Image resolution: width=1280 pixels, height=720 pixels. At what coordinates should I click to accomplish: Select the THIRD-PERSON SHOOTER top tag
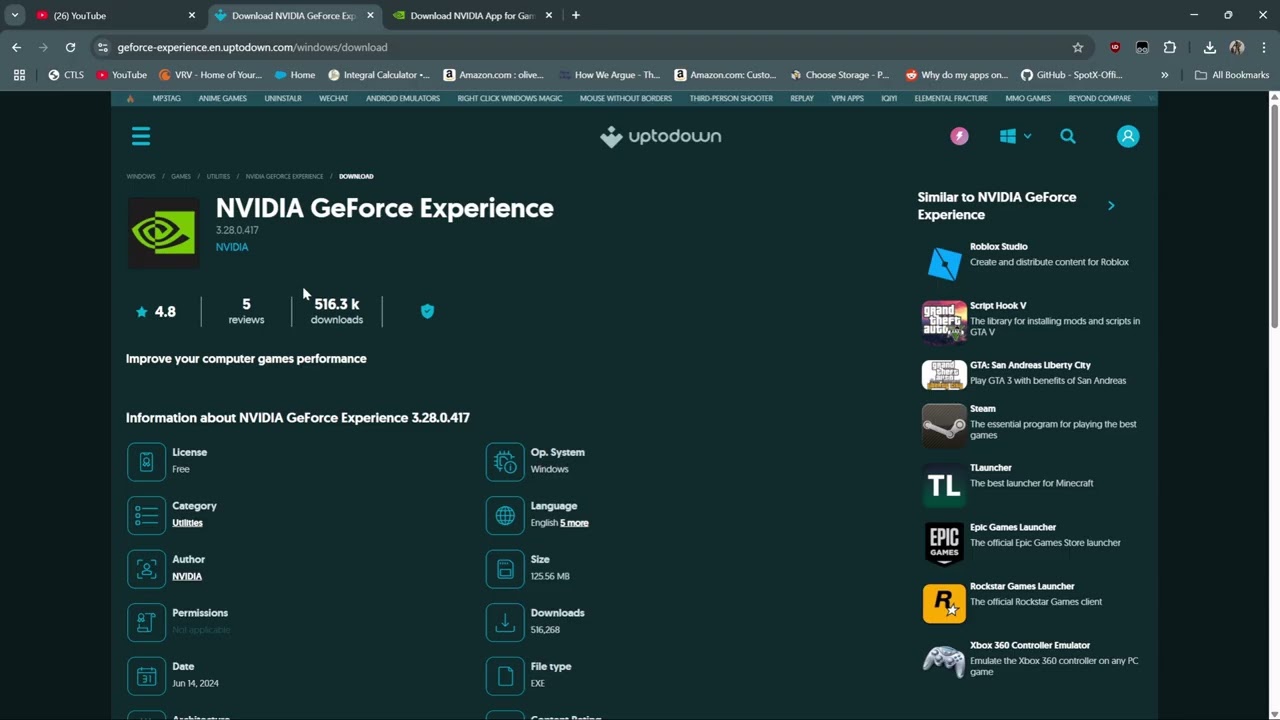[x=731, y=99]
